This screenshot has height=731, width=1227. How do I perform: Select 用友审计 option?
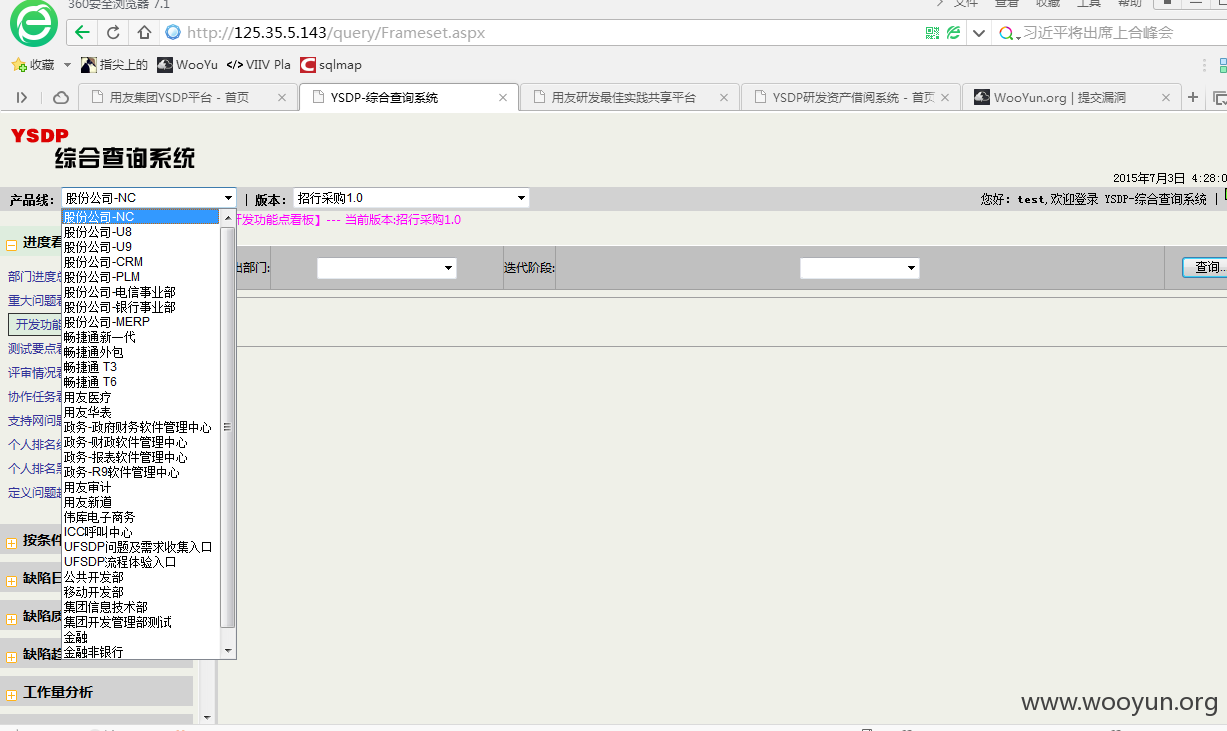[x=140, y=487]
